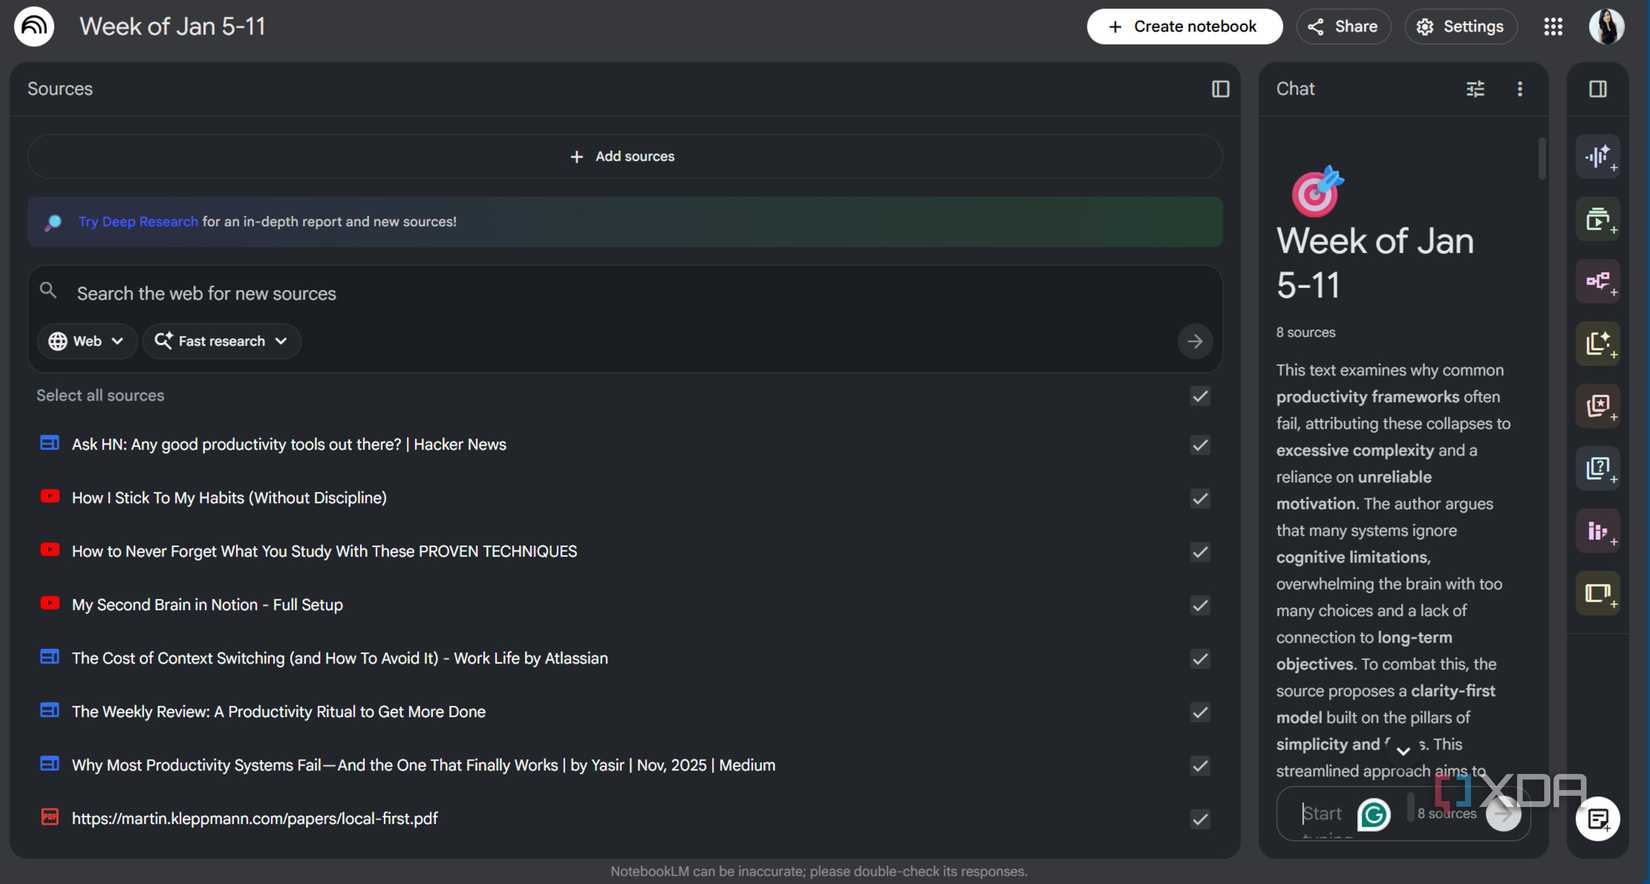Generate an Audio Overview from studio sidebar

pyautogui.click(x=1598, y=157)
